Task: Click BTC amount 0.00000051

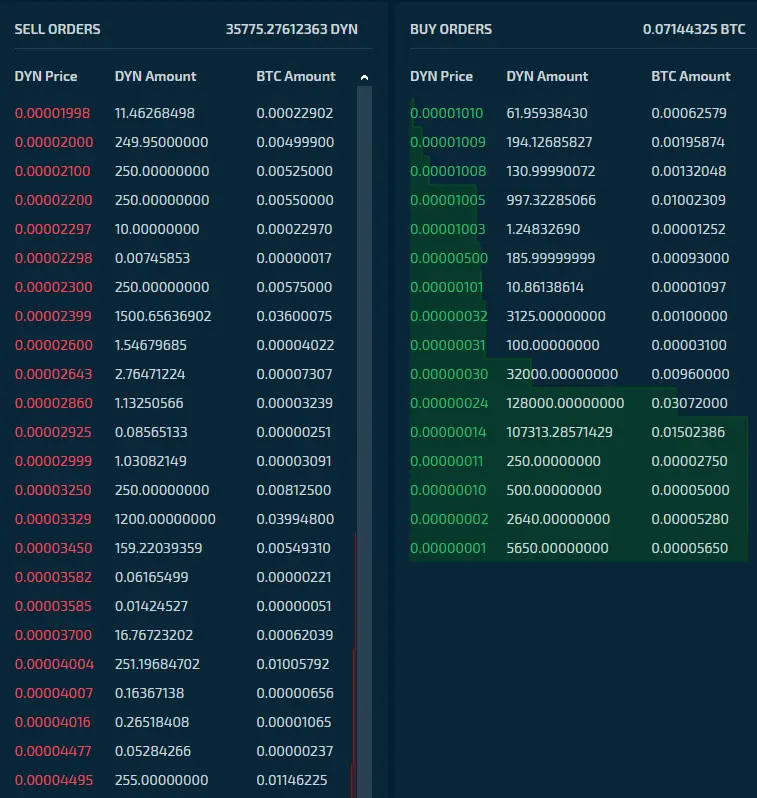Action: click(x=294, y=606)
